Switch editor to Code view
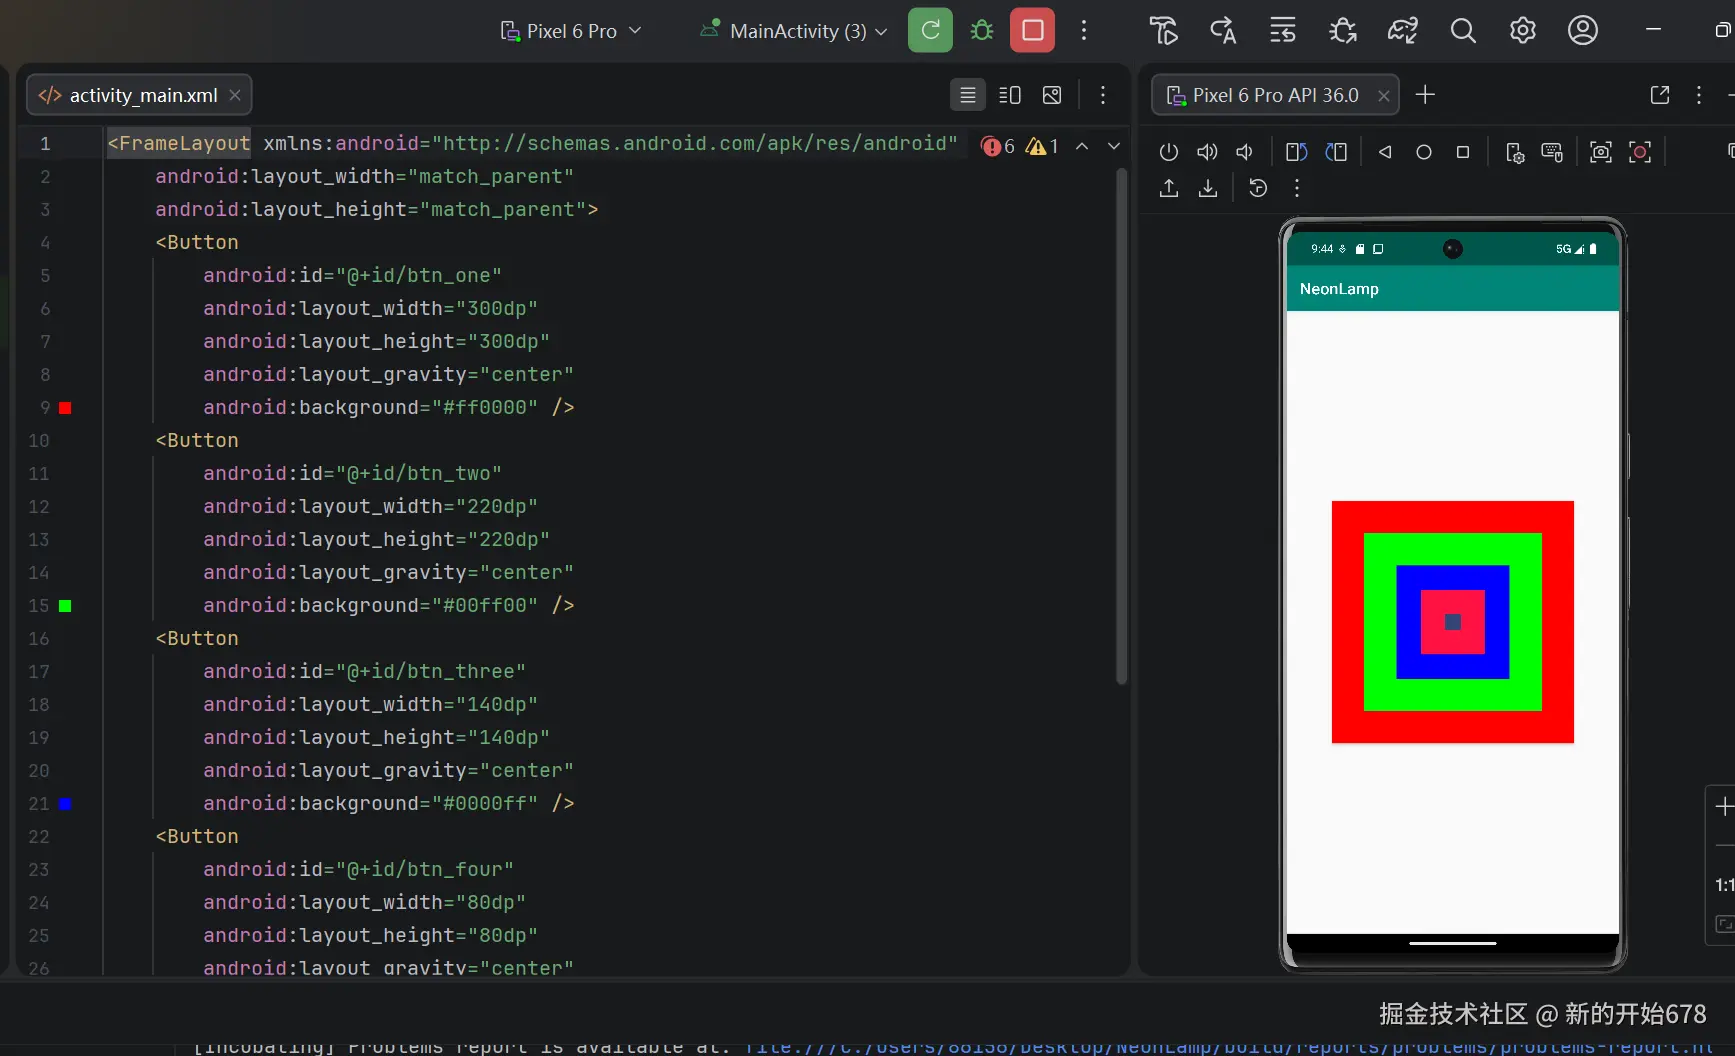The image size is (1735, 1056). [968, 95]
